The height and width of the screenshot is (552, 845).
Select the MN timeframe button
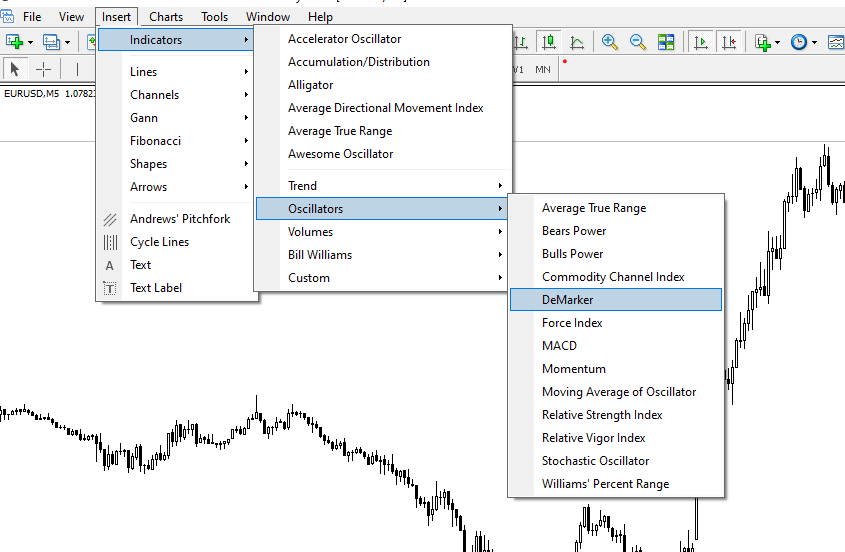543,70
